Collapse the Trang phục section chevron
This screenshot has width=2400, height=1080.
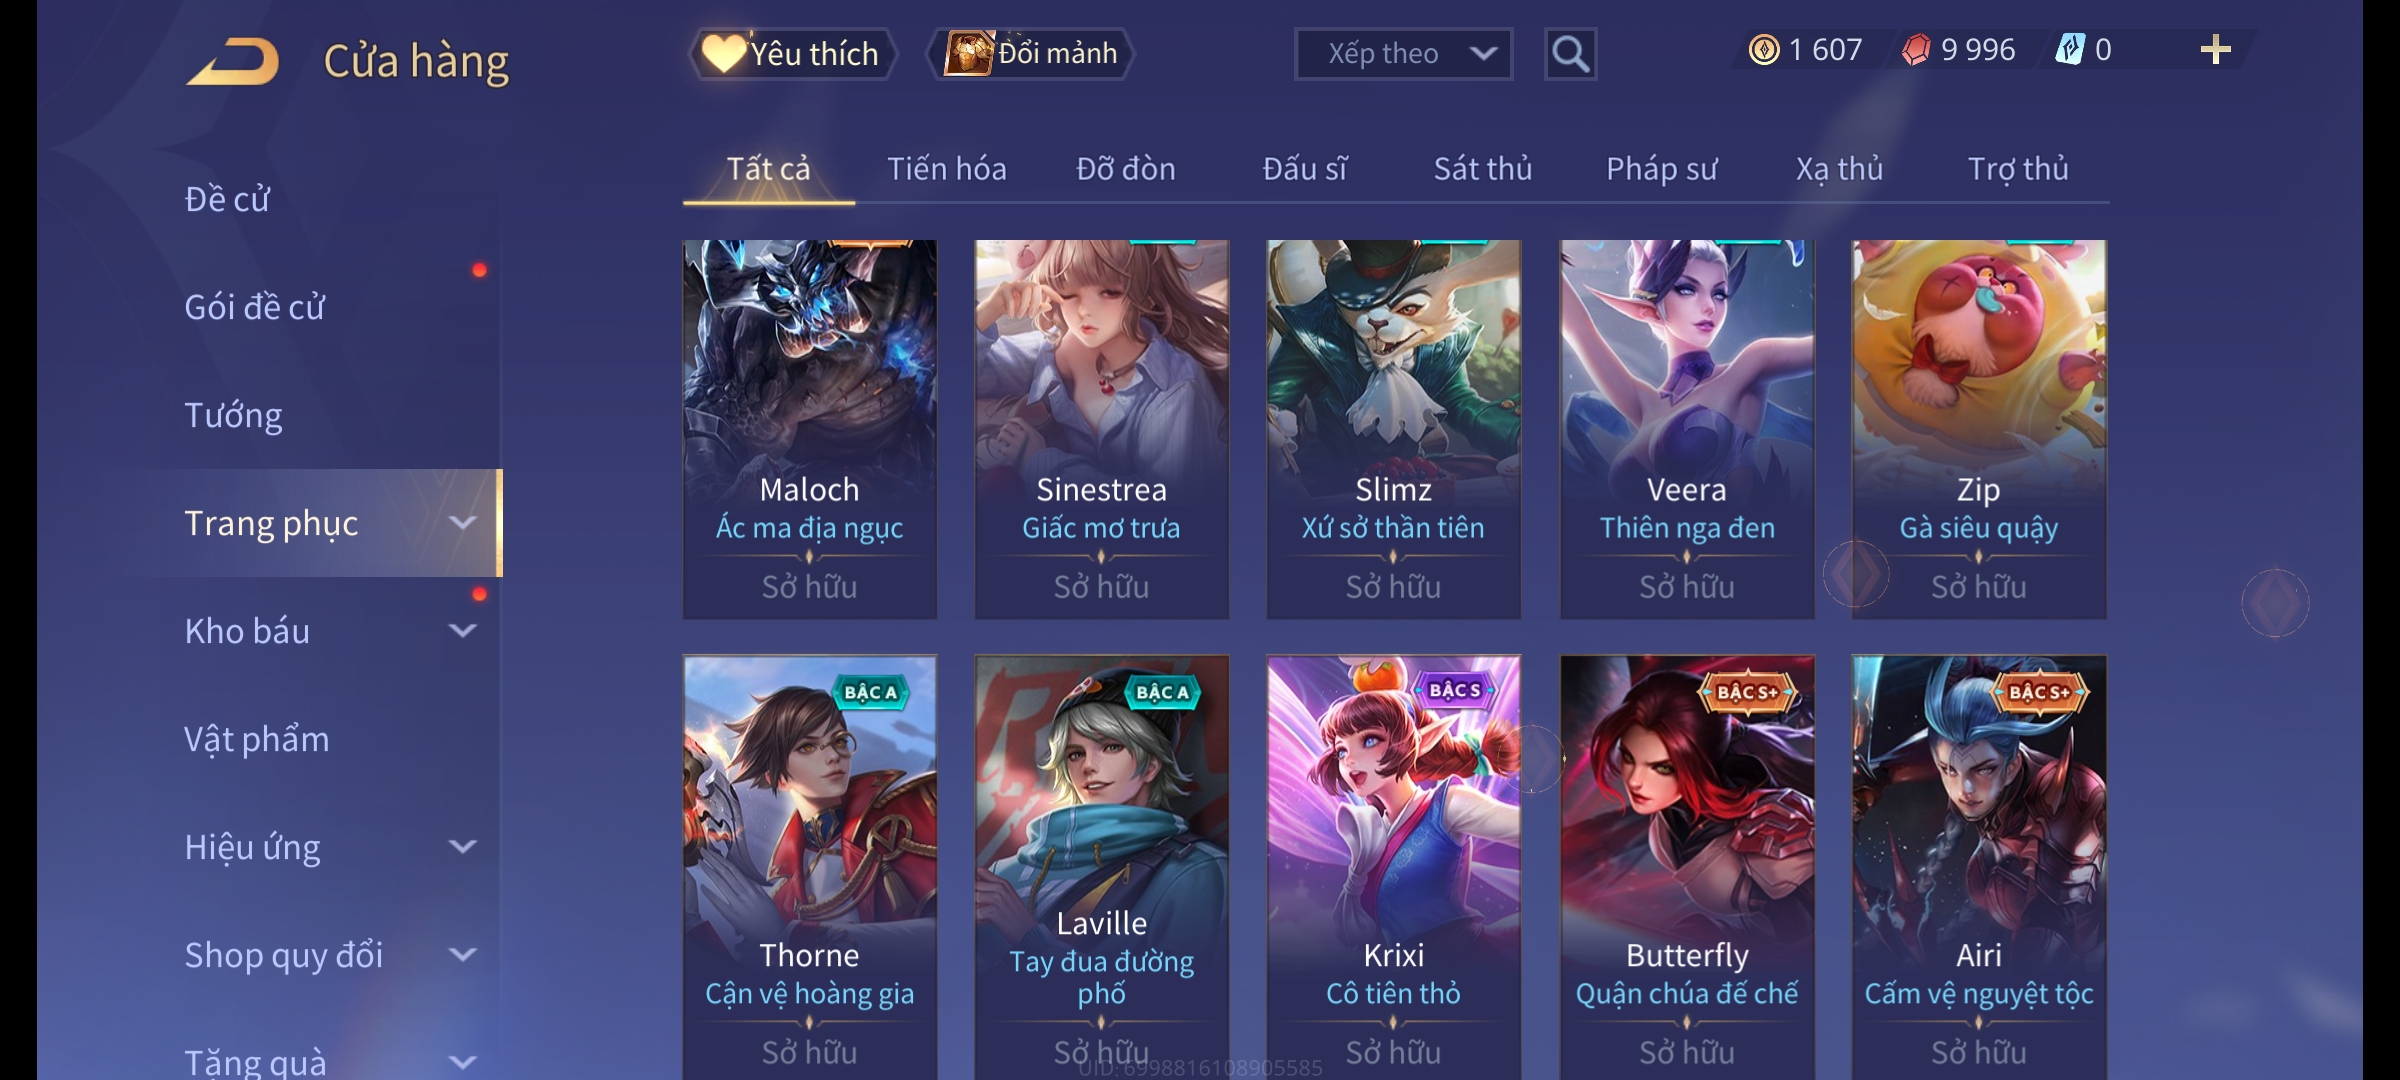tap(462, 522)
